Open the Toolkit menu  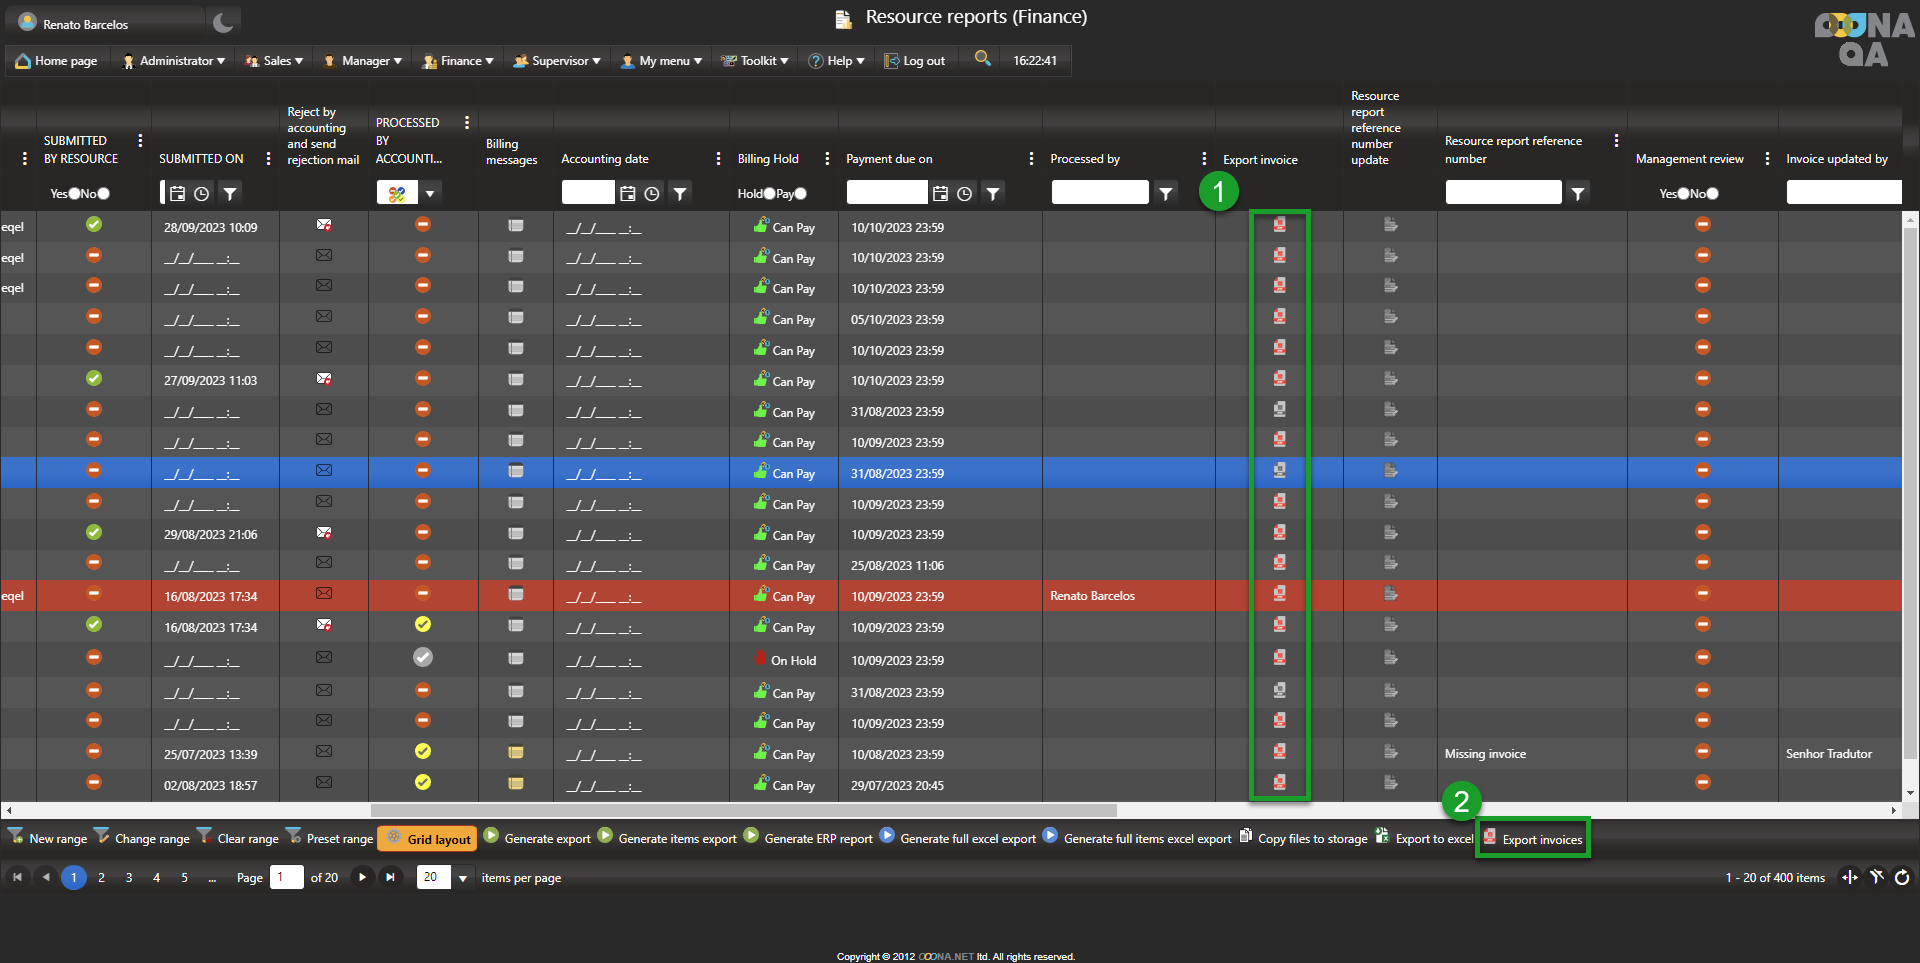pos(756,61)
